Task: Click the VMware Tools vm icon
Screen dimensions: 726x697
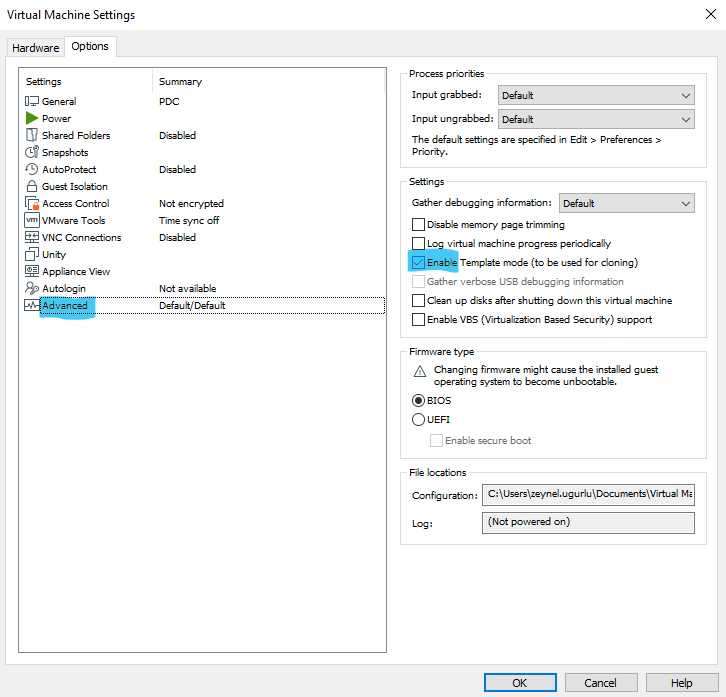Action: click(x=31, y=220)
